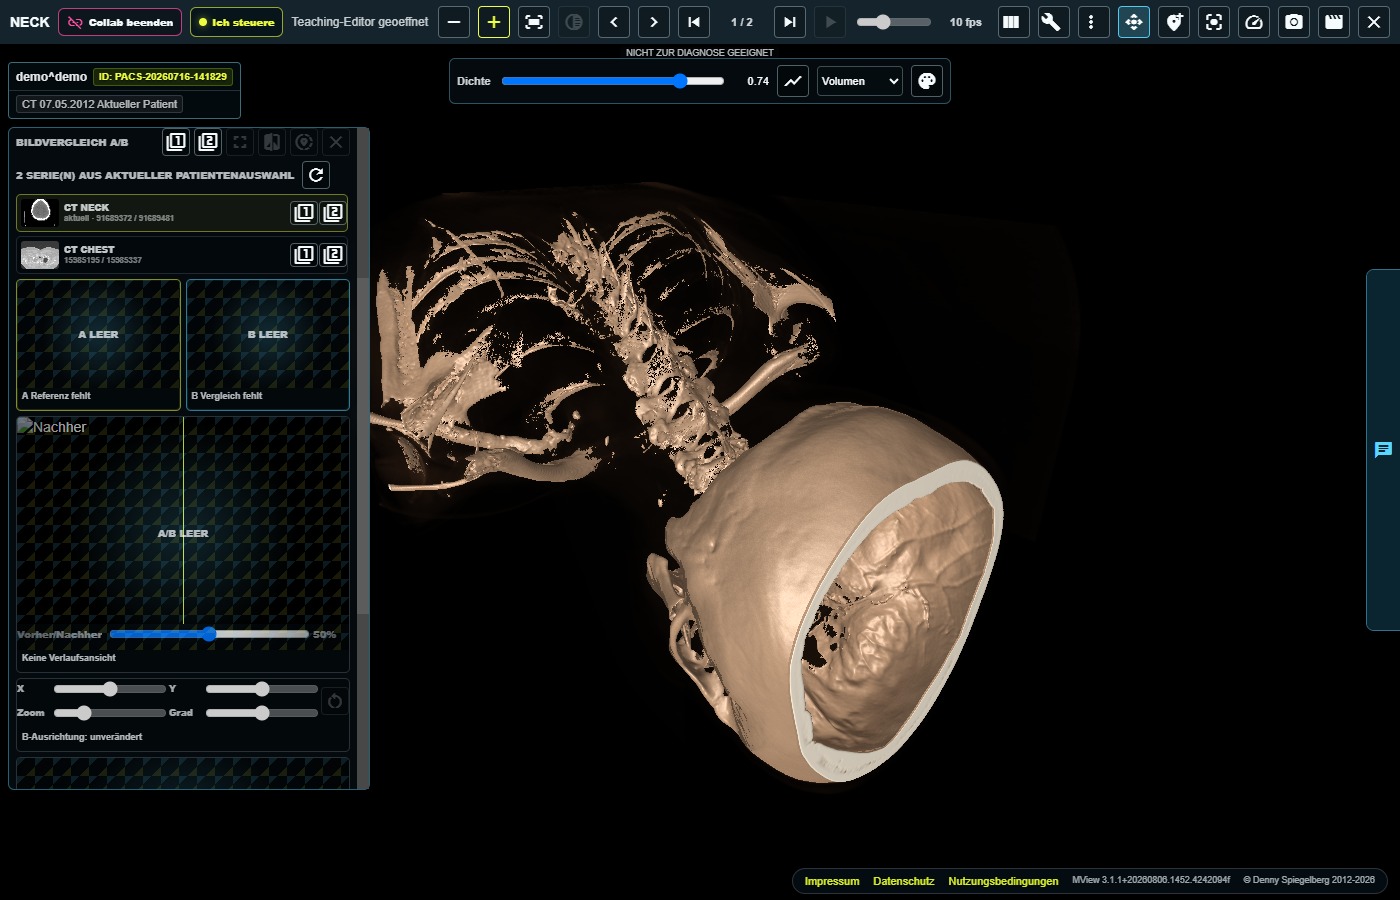Adjust the Y offset slider
The width and height of the screenshot is (1400, 900).
pos(262,689)
